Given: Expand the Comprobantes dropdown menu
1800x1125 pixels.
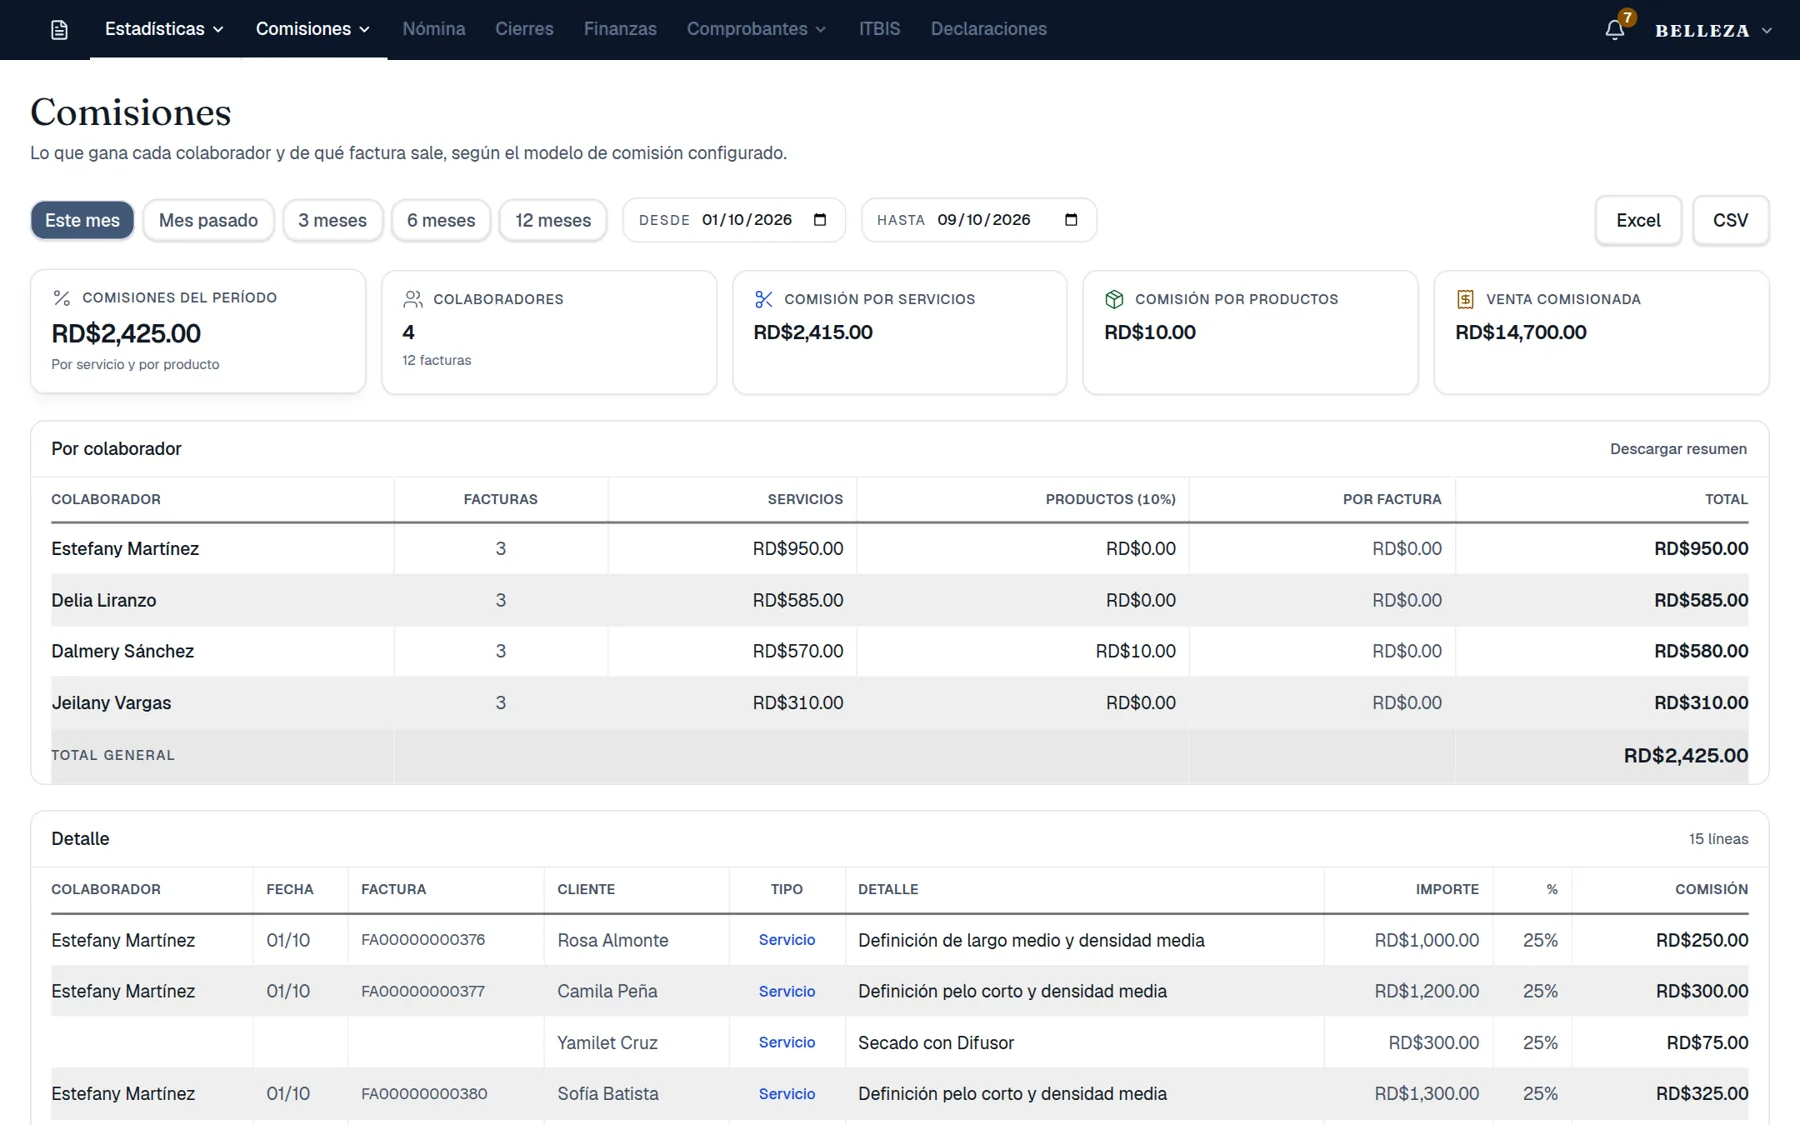Looking at the screenshot, I should click(x=757, y=29).
